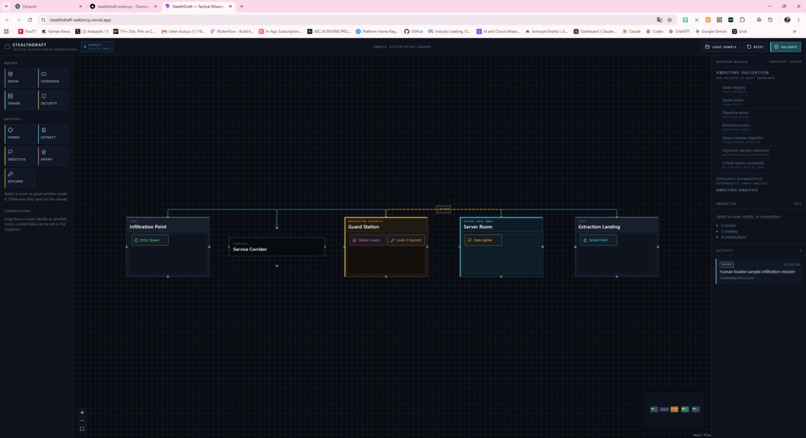
Task: Click the translate page icon
Action: pyautogui.click(x=660, y=20)
